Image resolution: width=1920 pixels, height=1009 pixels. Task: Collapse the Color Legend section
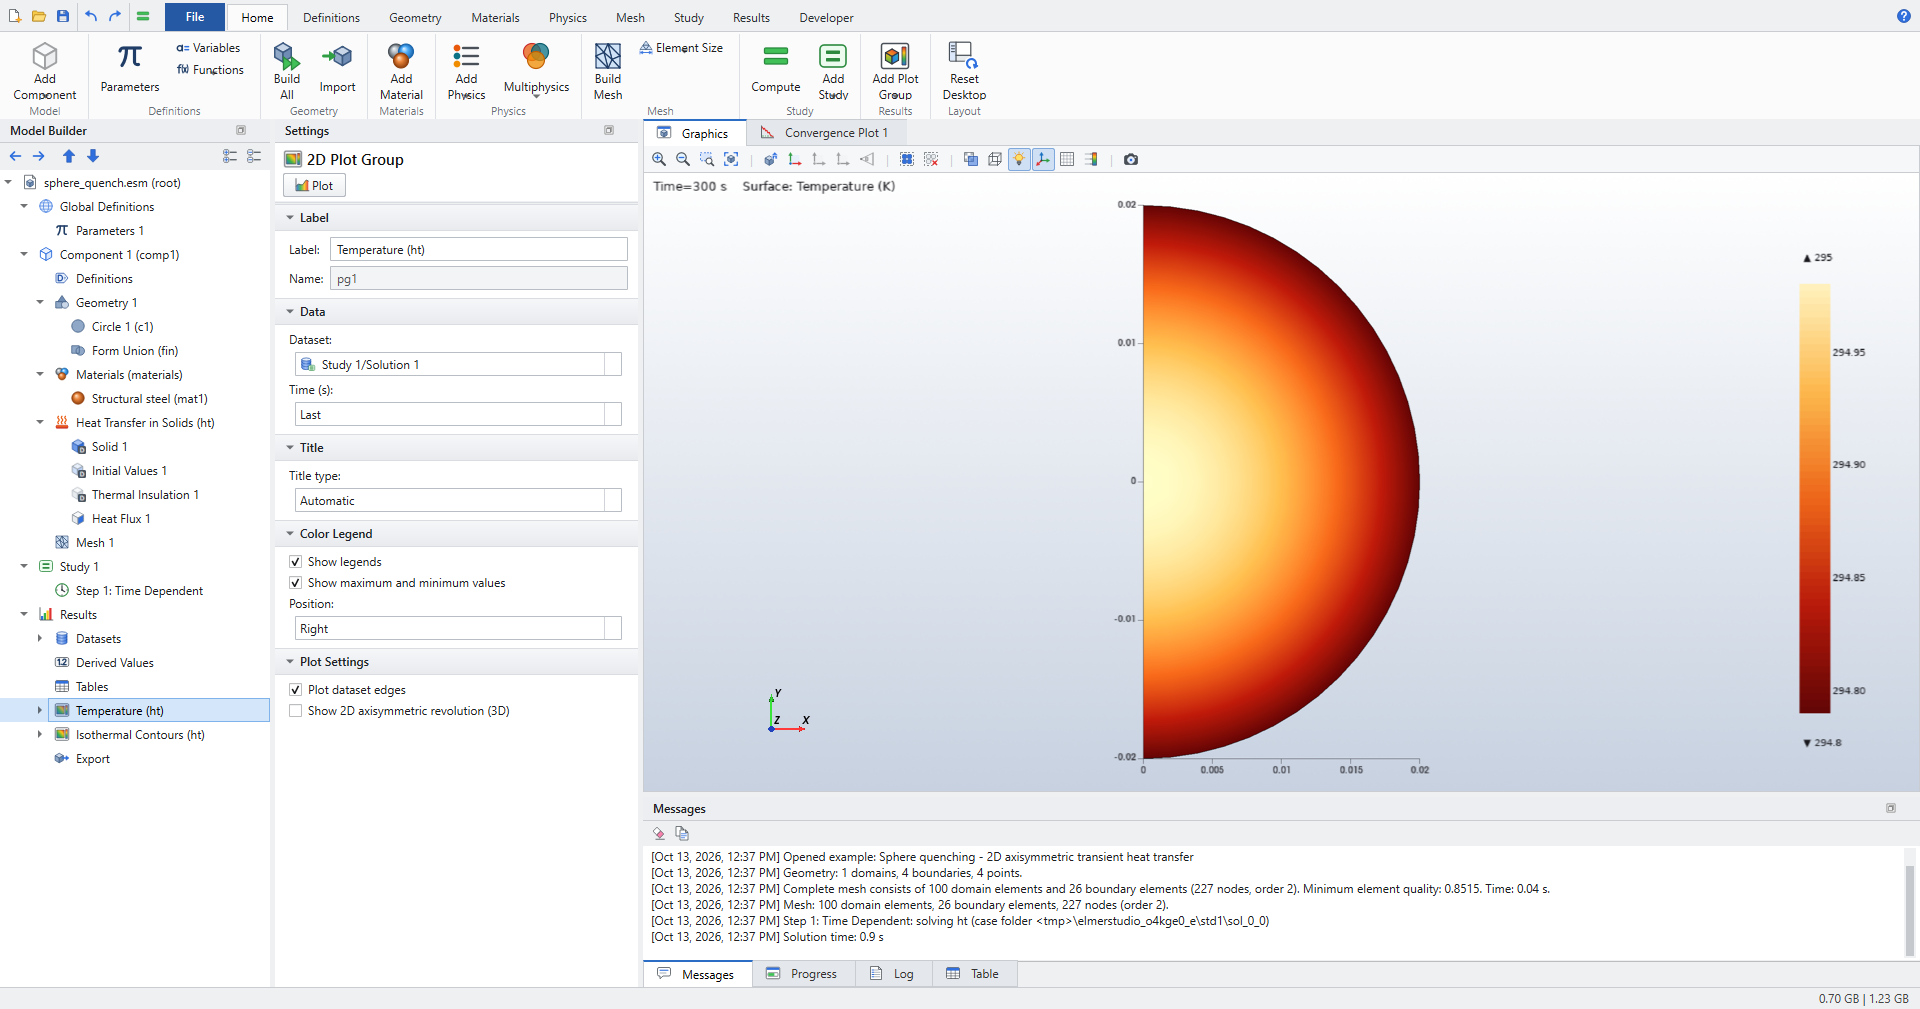point(290,534)
